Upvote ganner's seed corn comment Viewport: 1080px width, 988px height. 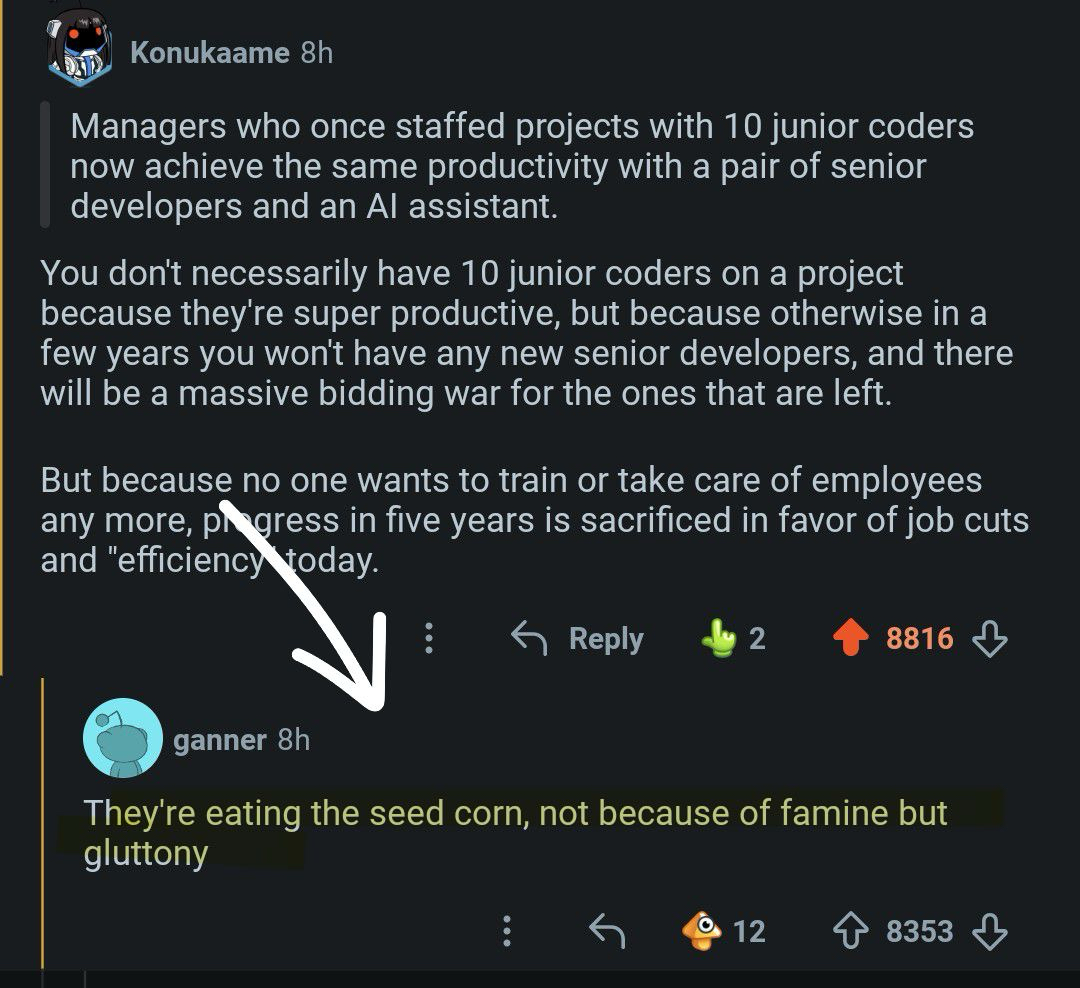tap(851, 932)
